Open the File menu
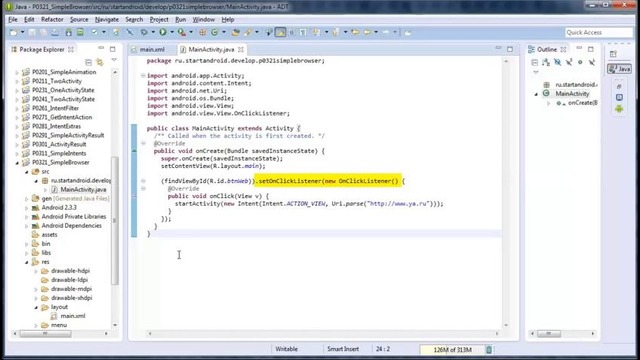This screenshot has width=640, height=360. coord(13,19)
